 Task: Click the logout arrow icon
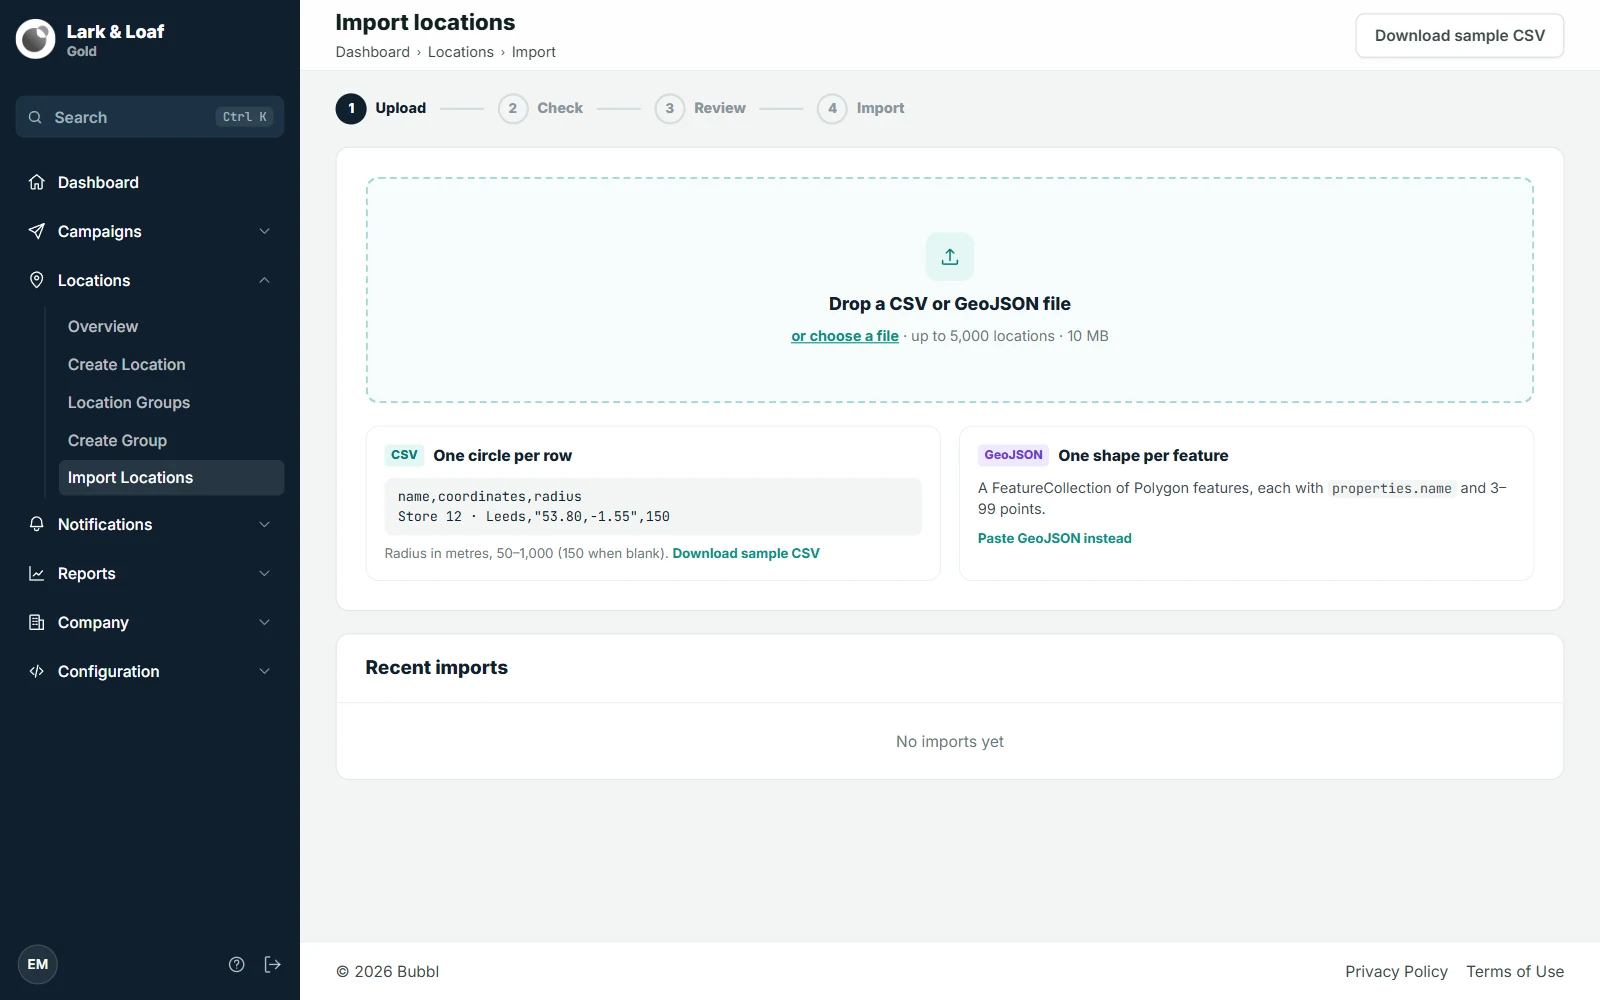[x=272, y=964]
